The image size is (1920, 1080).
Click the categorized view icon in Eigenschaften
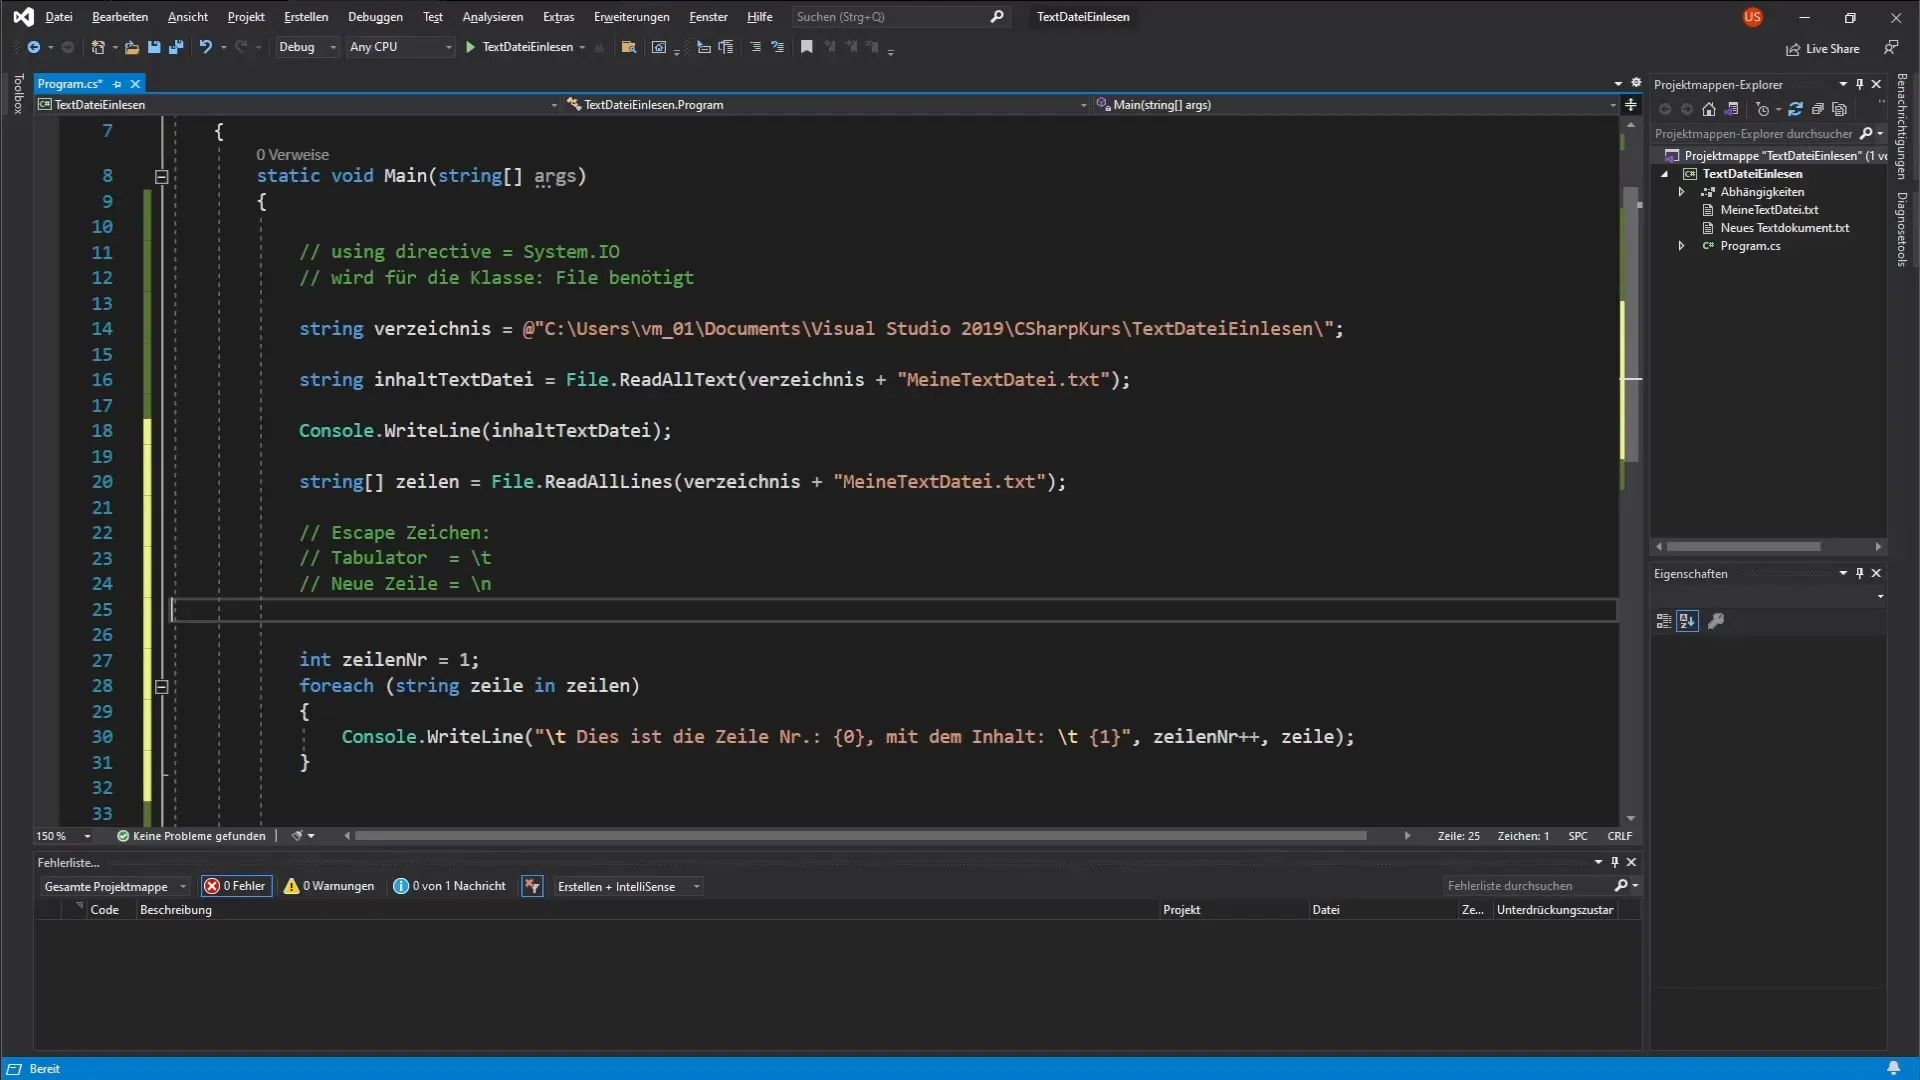click(x=1664, y=621)
